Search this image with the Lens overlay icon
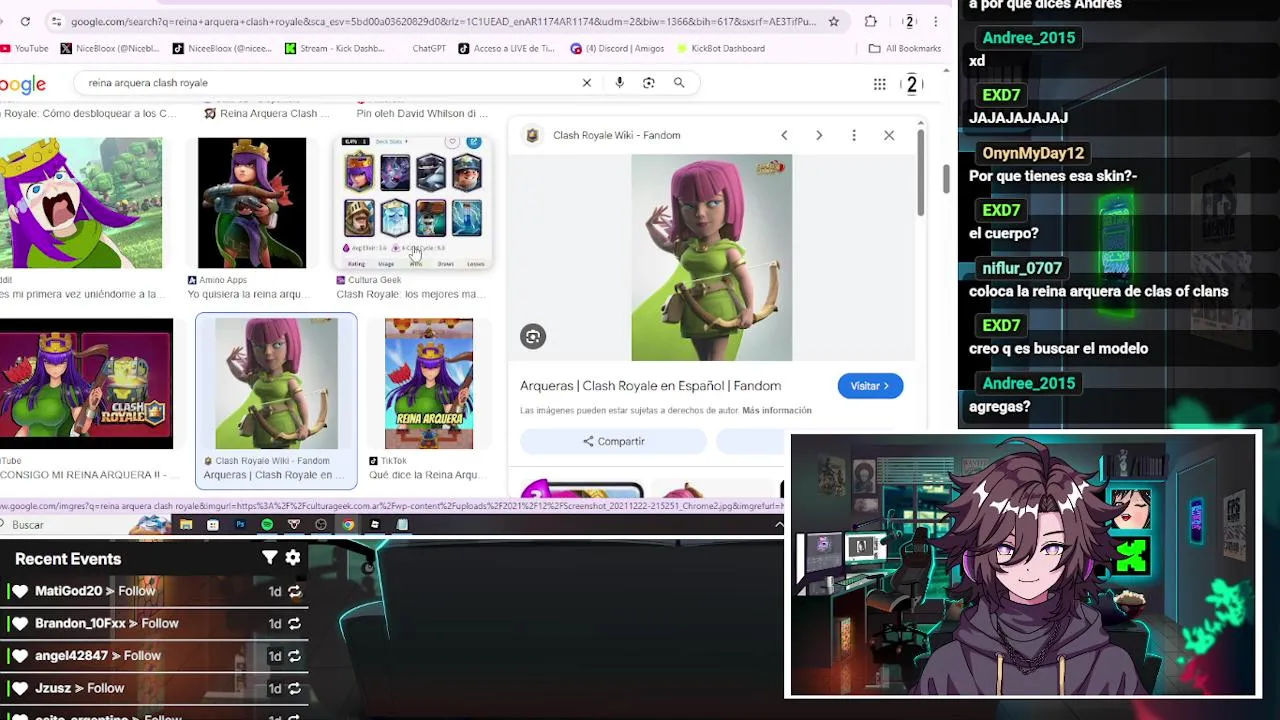Image resolution: width=1280 pixels, height=720 pixels. [533, 337]
